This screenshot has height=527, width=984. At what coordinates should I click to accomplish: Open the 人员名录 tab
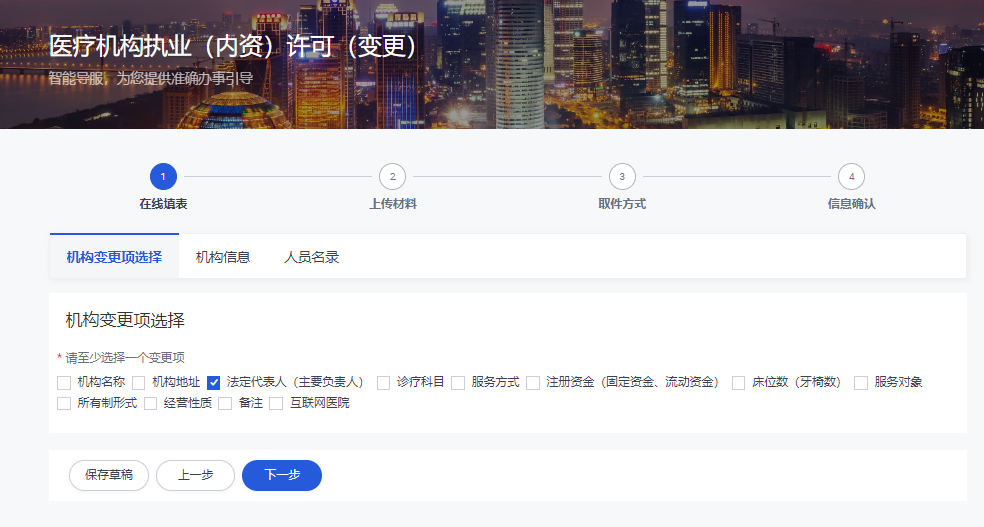311,257
